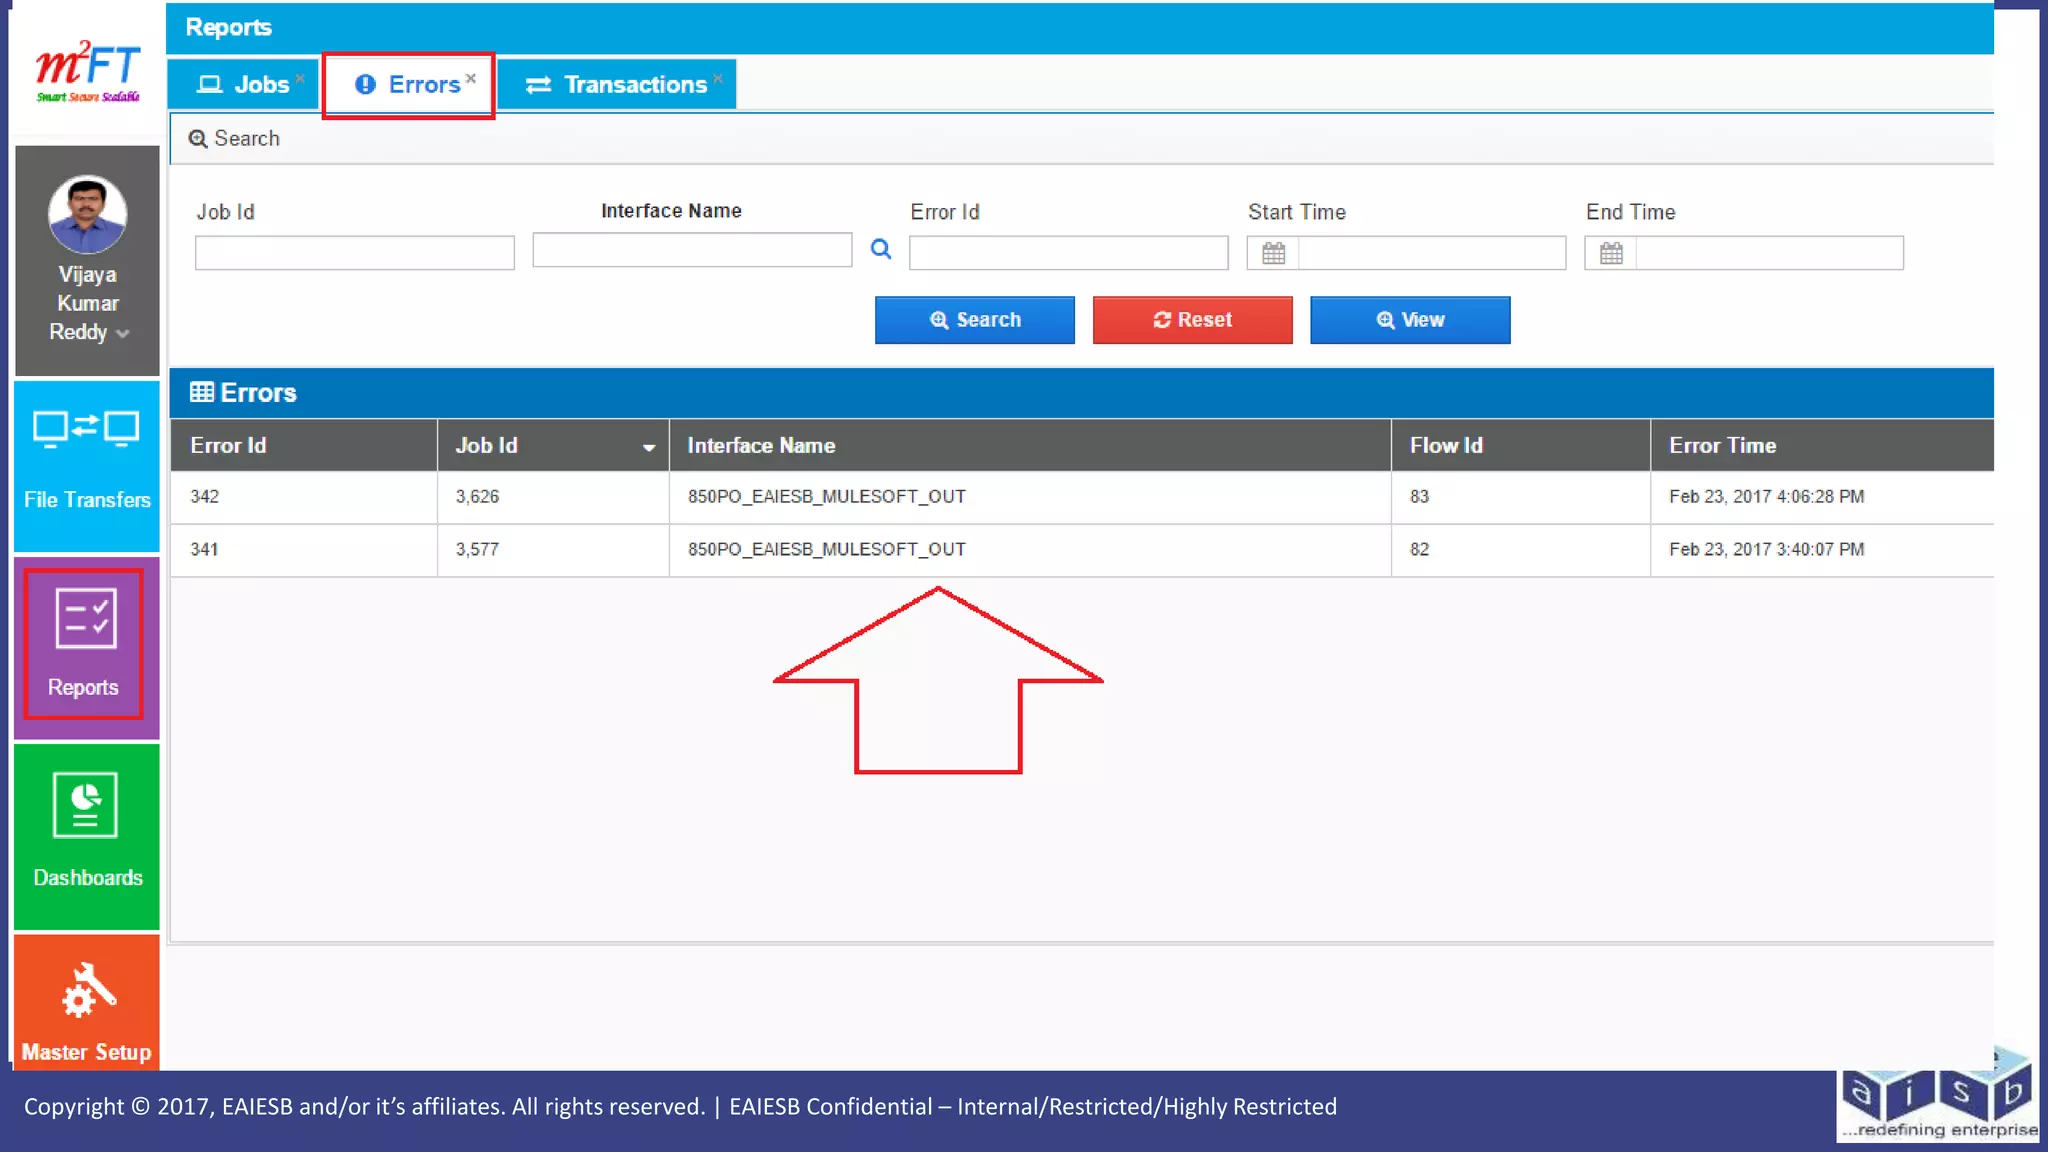This screenshot has height=1152, width=2048.
Task: Open the File Transfers sidebar tile
Action: [x=87, y=464]
